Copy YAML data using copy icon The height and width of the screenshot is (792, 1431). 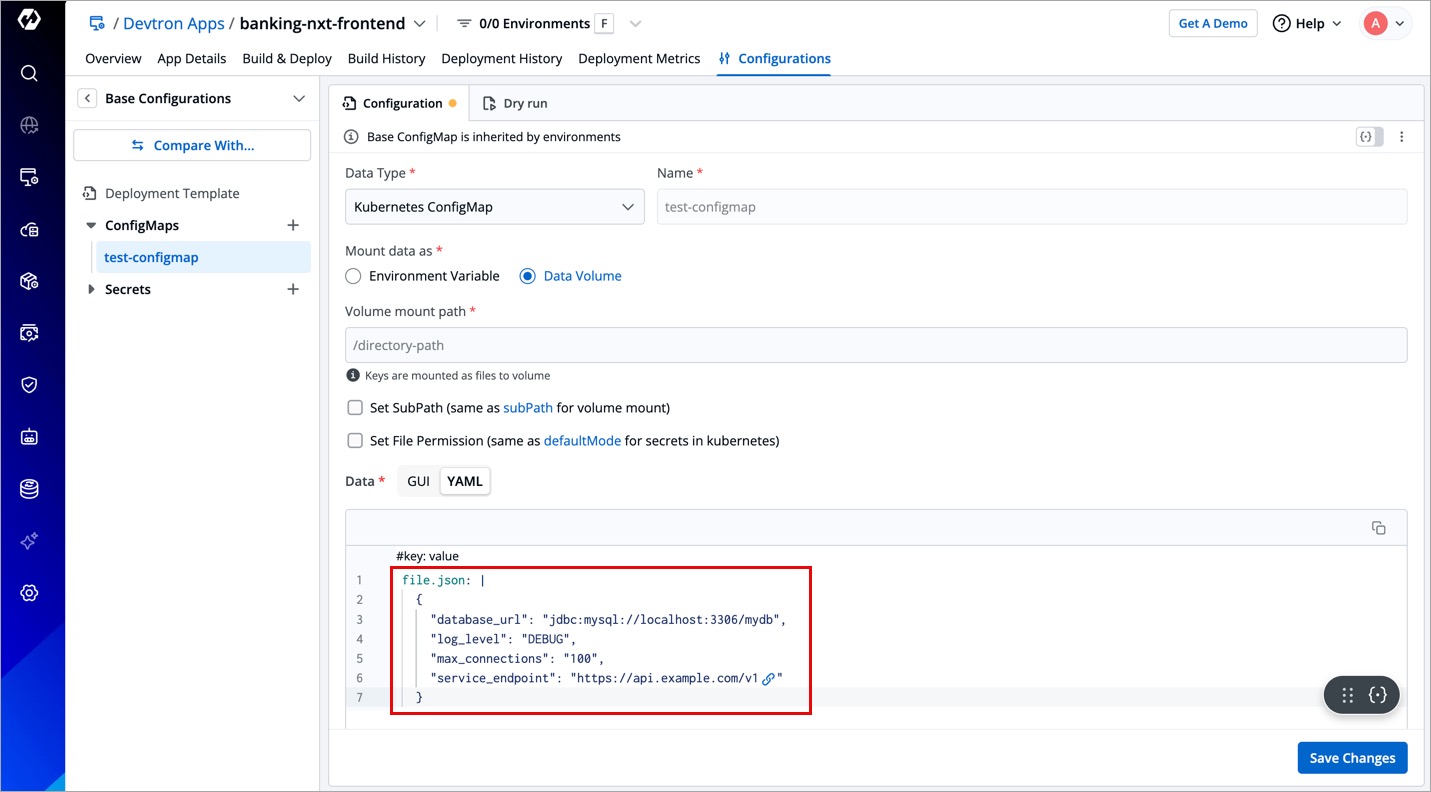pyautogui.click(x=1378, y=528)
